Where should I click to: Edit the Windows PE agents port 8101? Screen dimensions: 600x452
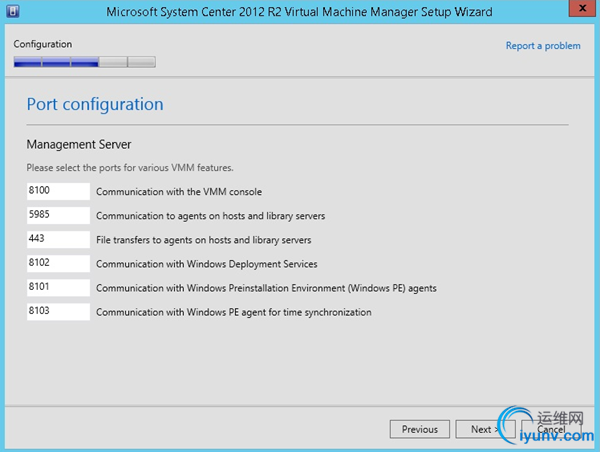coord(58,287)
